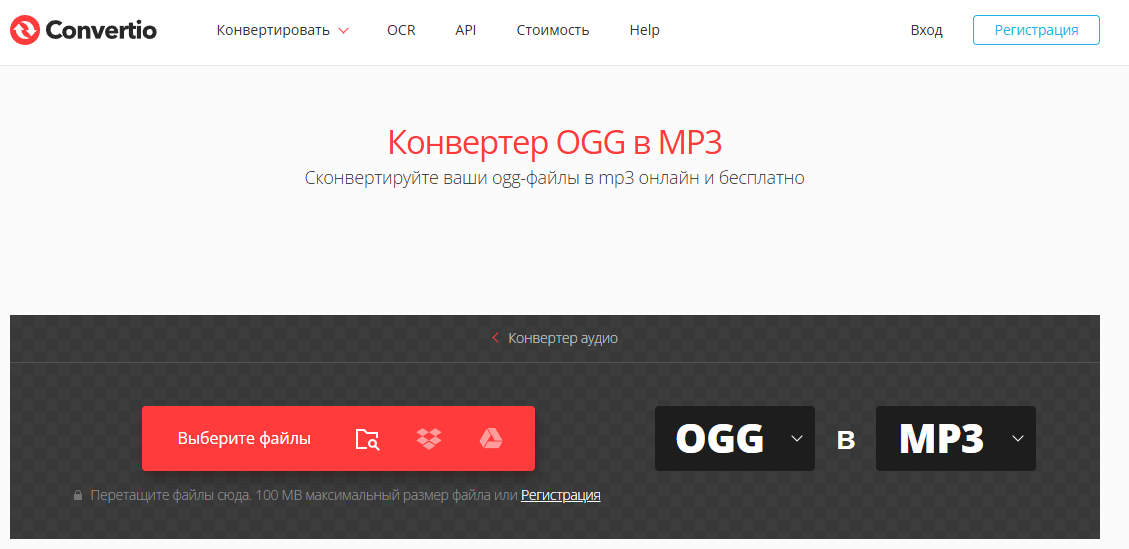Open the Стоимость pricing page
1129x549 pixels.
coord(553,30)
